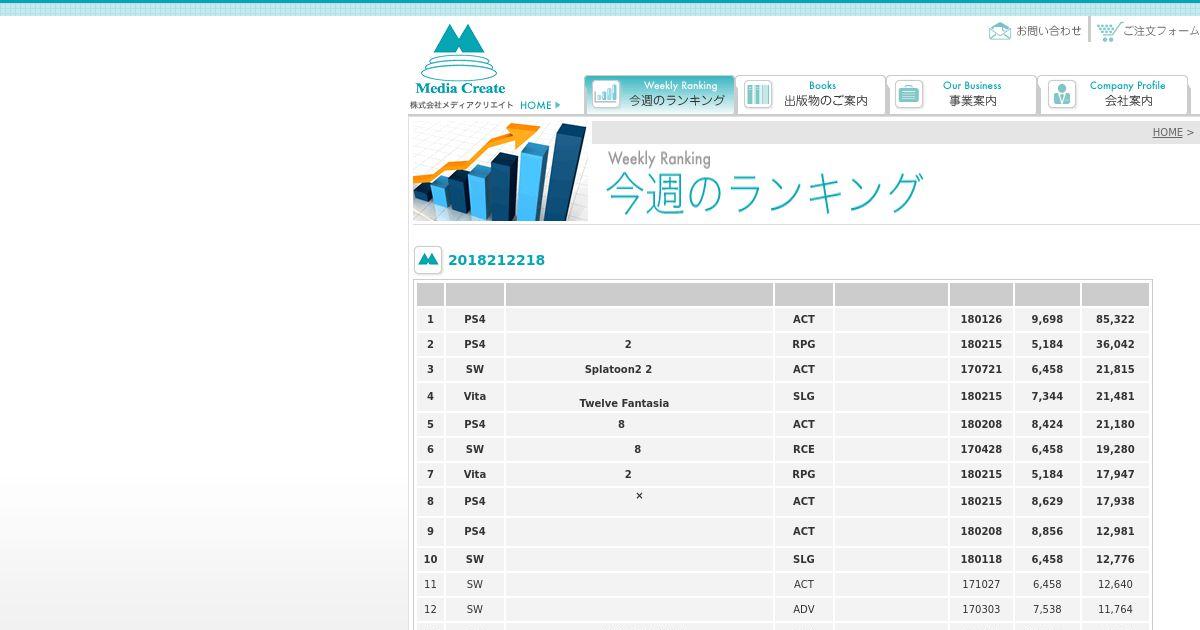Select the Splatoon2 2 title cell
This screenshot has width=1200, height=630.
click(640, 369)
